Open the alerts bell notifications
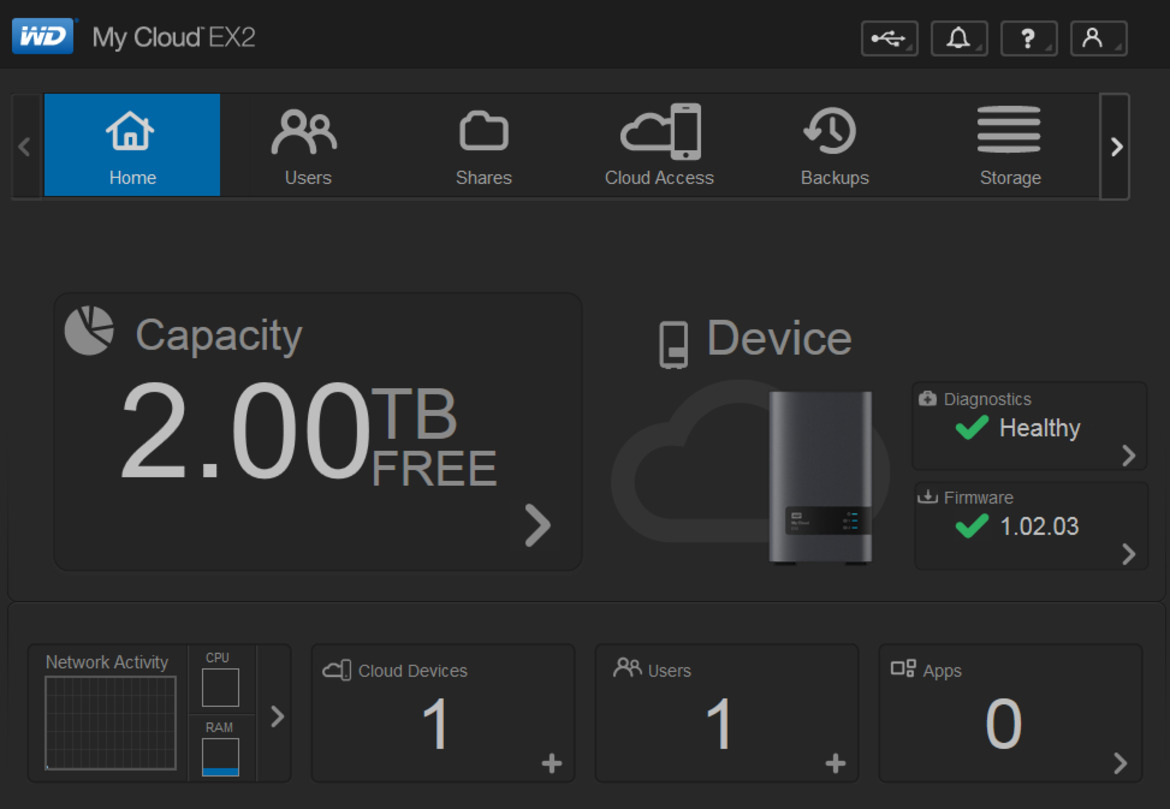This screenshot has height=809, width=1170. 959,38
